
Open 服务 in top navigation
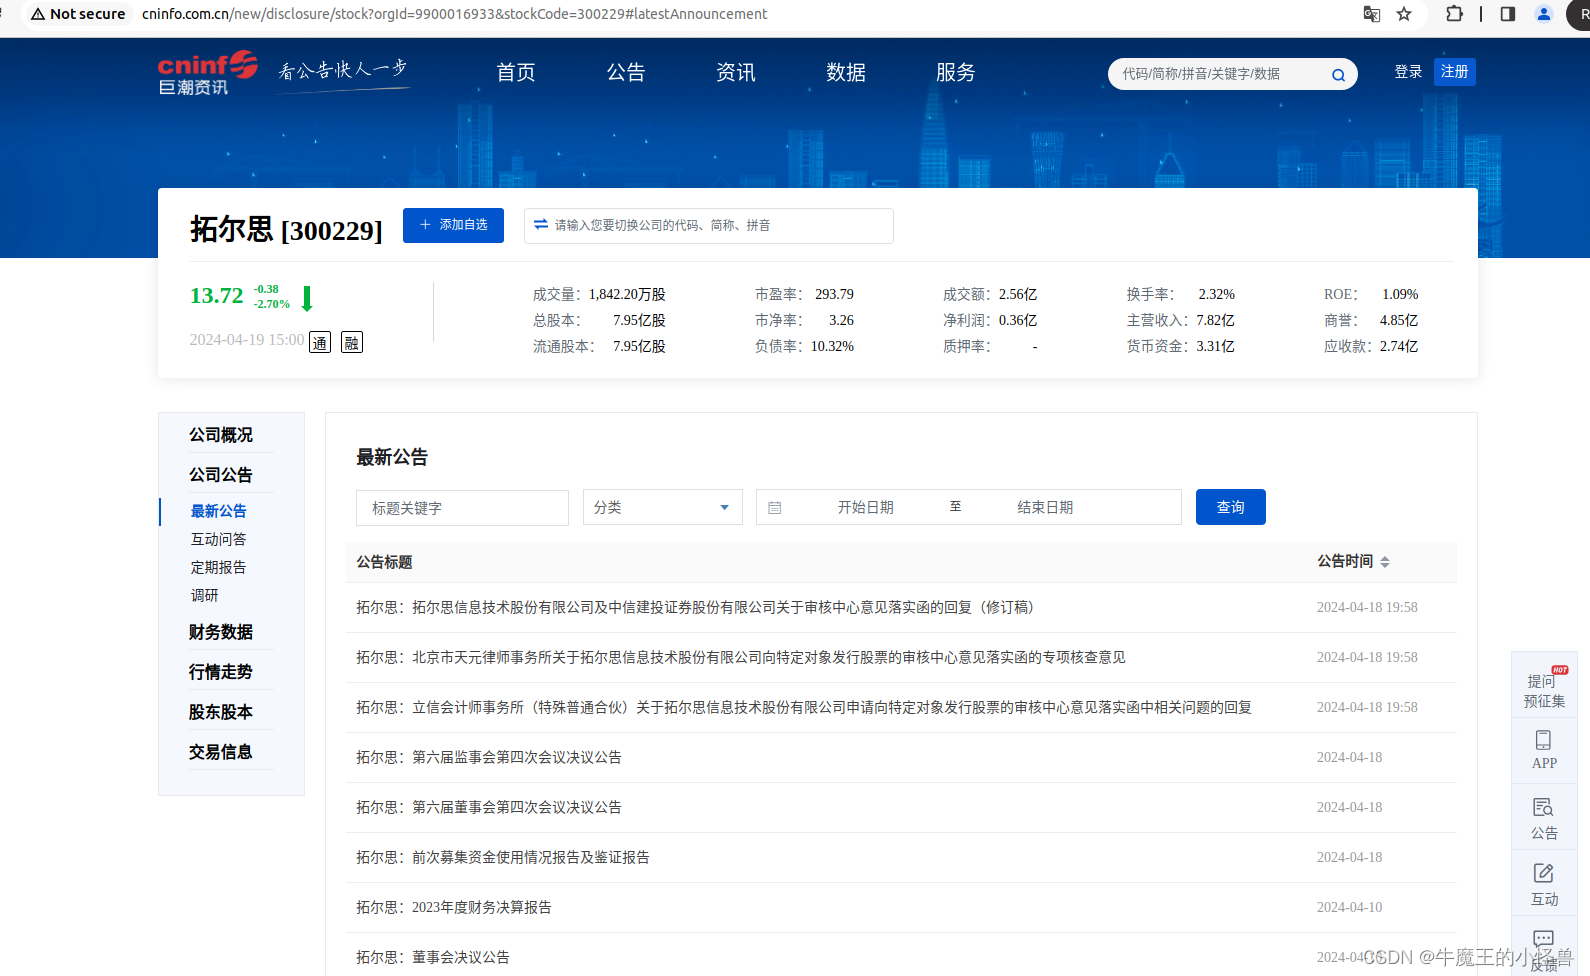(x=956, y=72)
